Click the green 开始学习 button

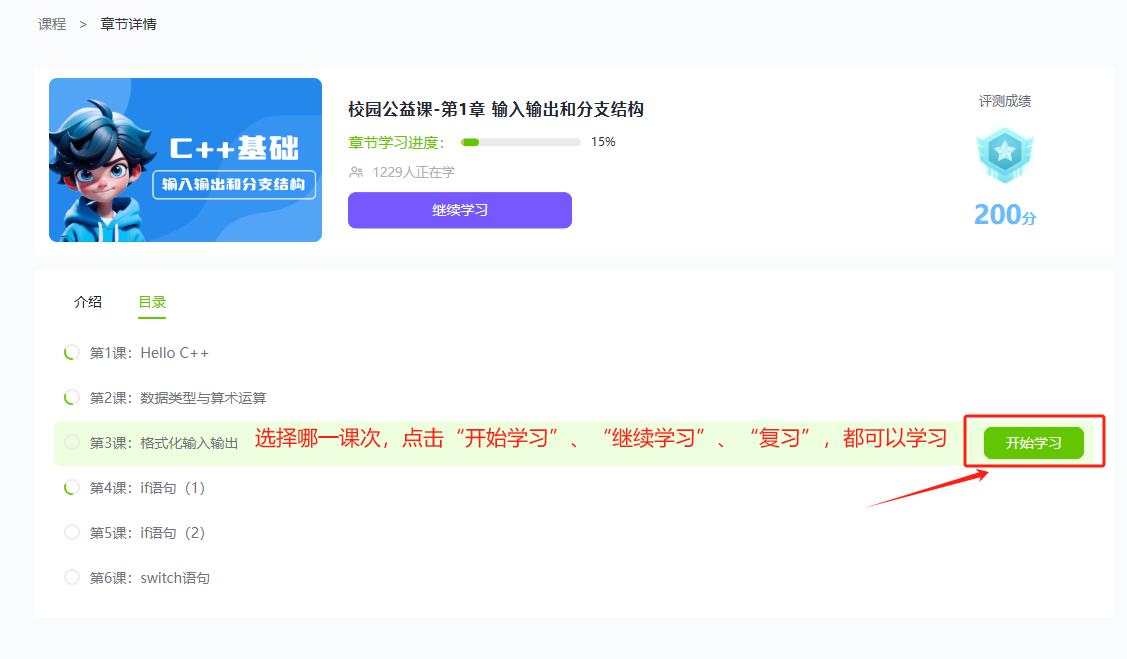[1033, 443]
